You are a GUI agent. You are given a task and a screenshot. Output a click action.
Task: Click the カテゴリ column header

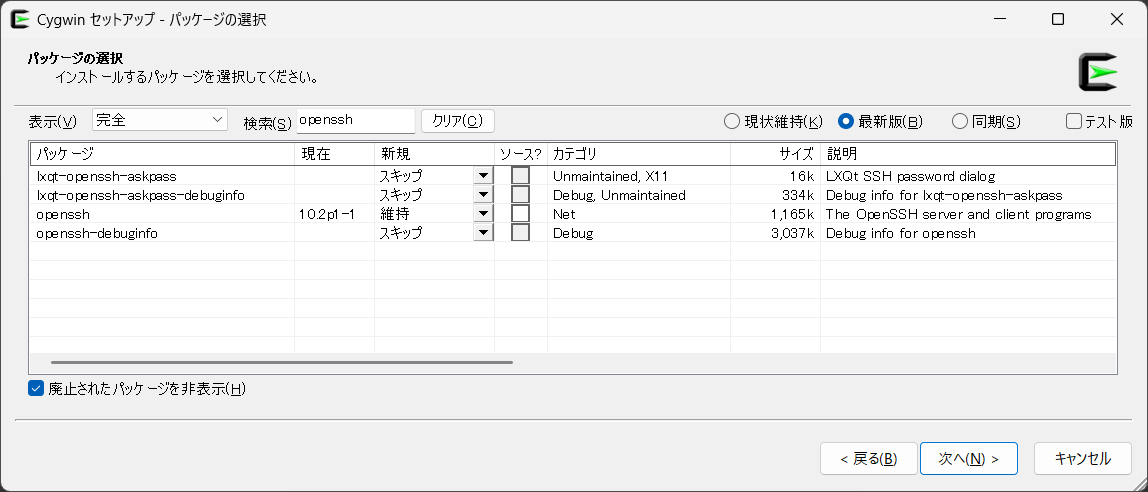(638, 154)
